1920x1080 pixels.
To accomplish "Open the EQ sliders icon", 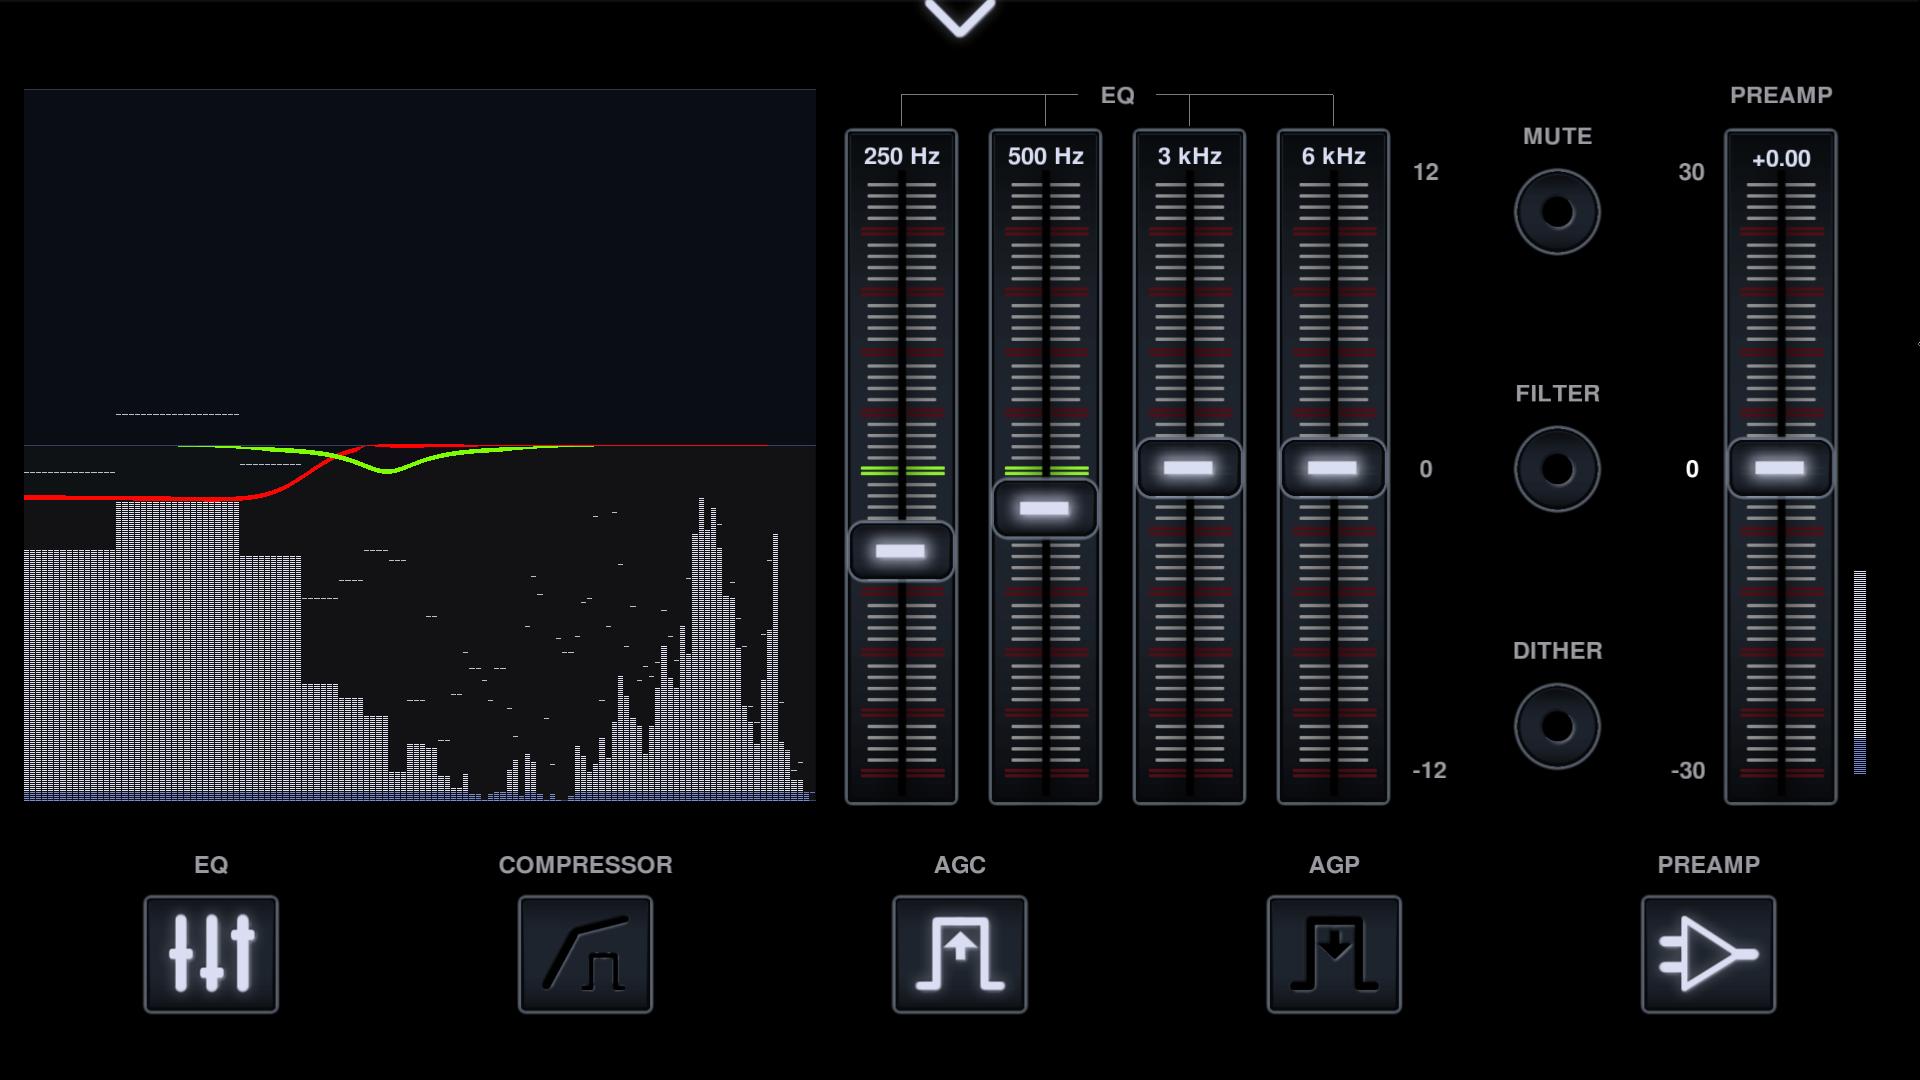I will click(211, 954).
